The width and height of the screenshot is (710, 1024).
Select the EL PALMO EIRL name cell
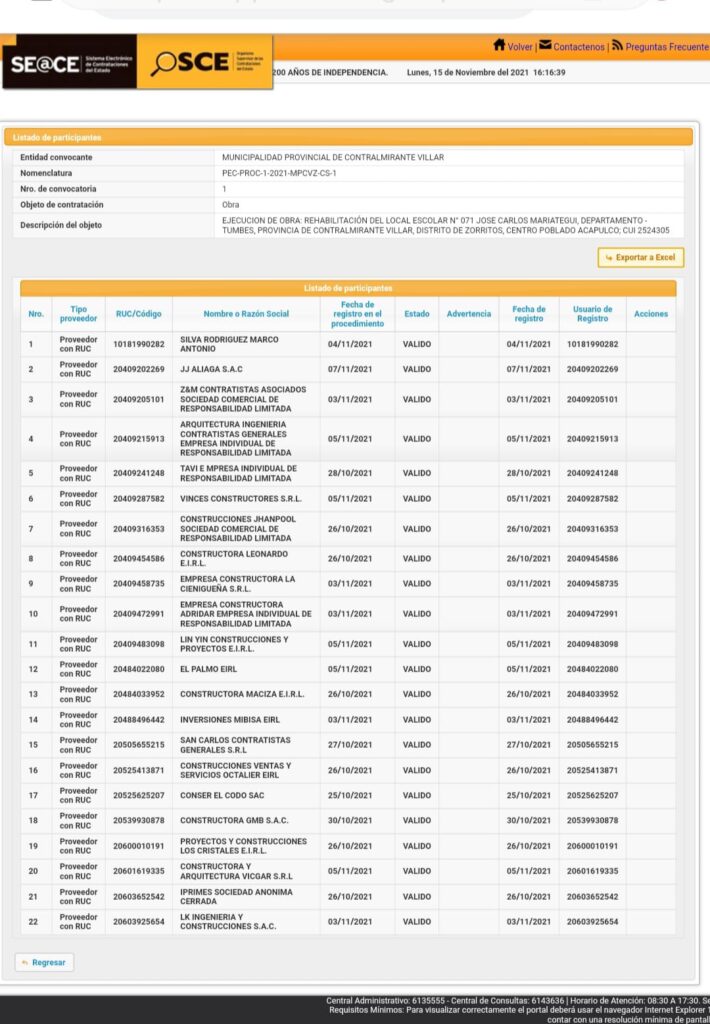click(208, 669)
